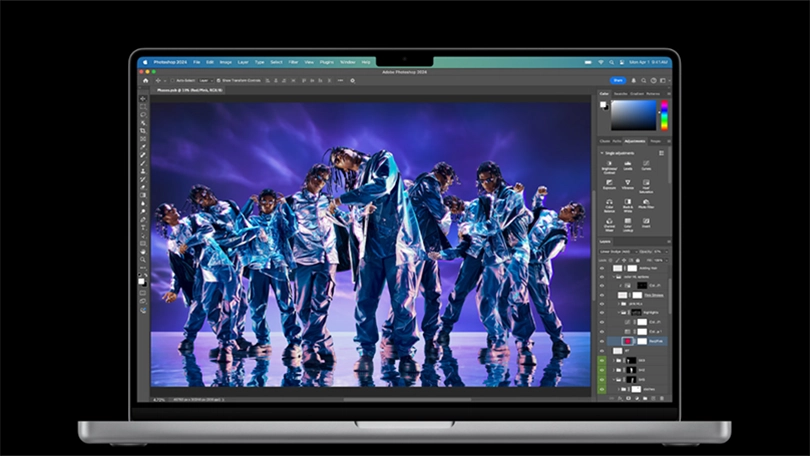Click the blue Share button
This screenshot has width=810, height=456.
618,80
